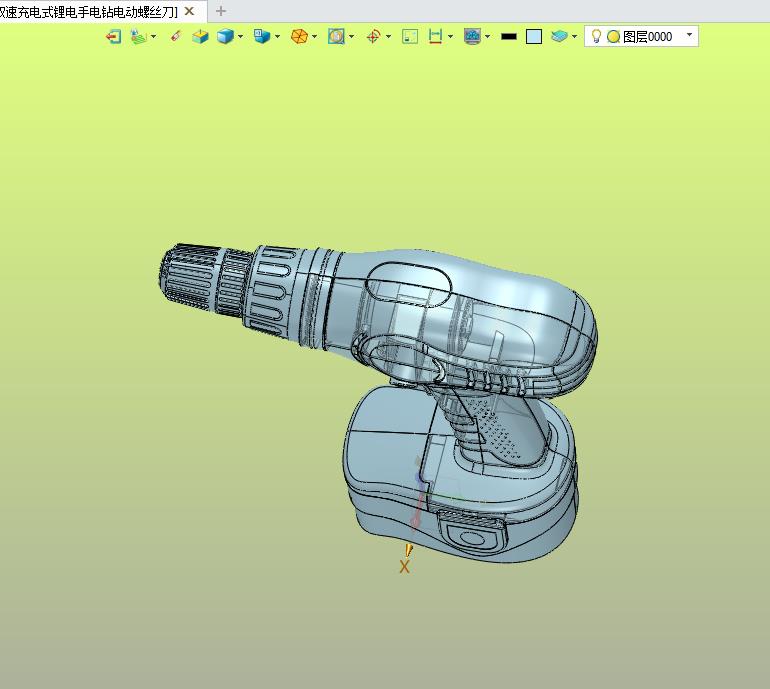Click the monitor display settings icon

pyautogui.click(x=472, y=36)
